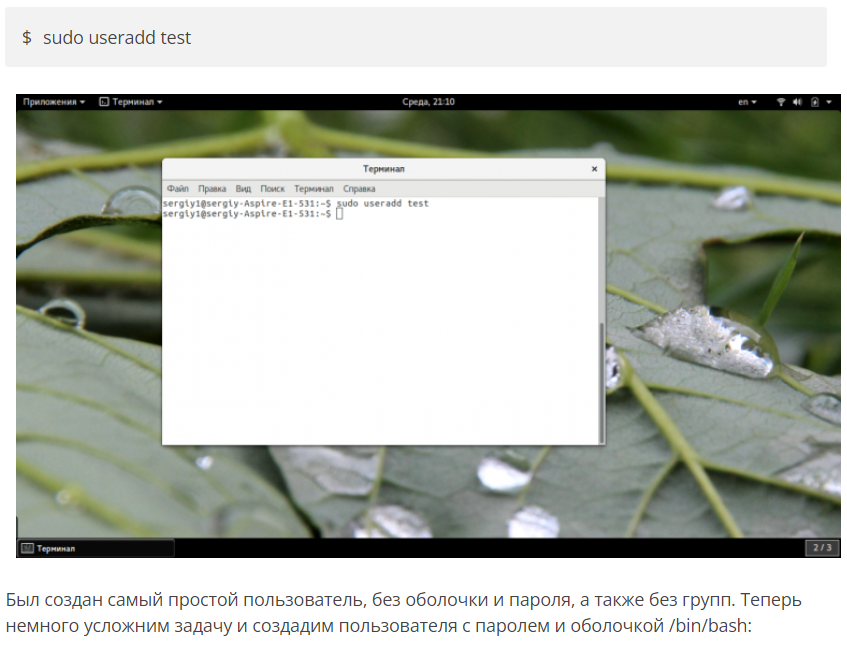Screen dimensions: 847x650
Task: Click the '$ sudo useradd test' code block
Action: point(416,37)
